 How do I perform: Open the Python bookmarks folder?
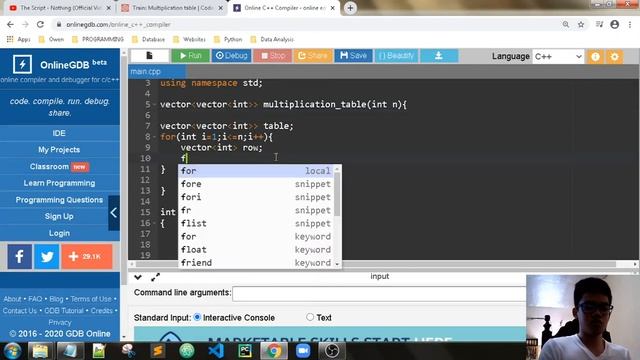tap(229, 39)
